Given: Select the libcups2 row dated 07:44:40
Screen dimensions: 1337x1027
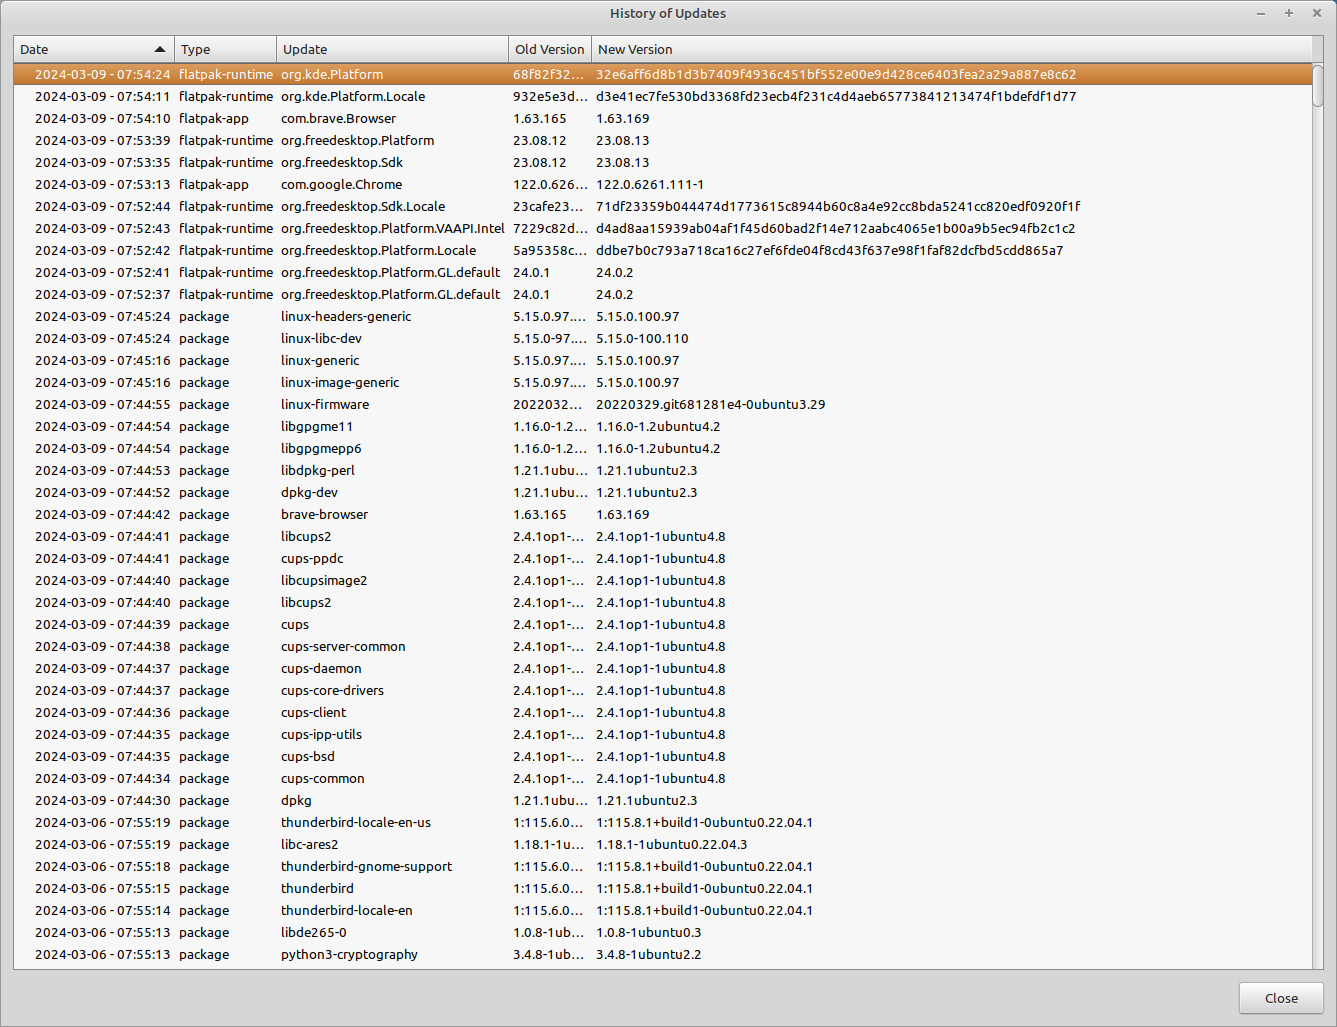Looking at the screenshot, I should (x=662, y=602).
